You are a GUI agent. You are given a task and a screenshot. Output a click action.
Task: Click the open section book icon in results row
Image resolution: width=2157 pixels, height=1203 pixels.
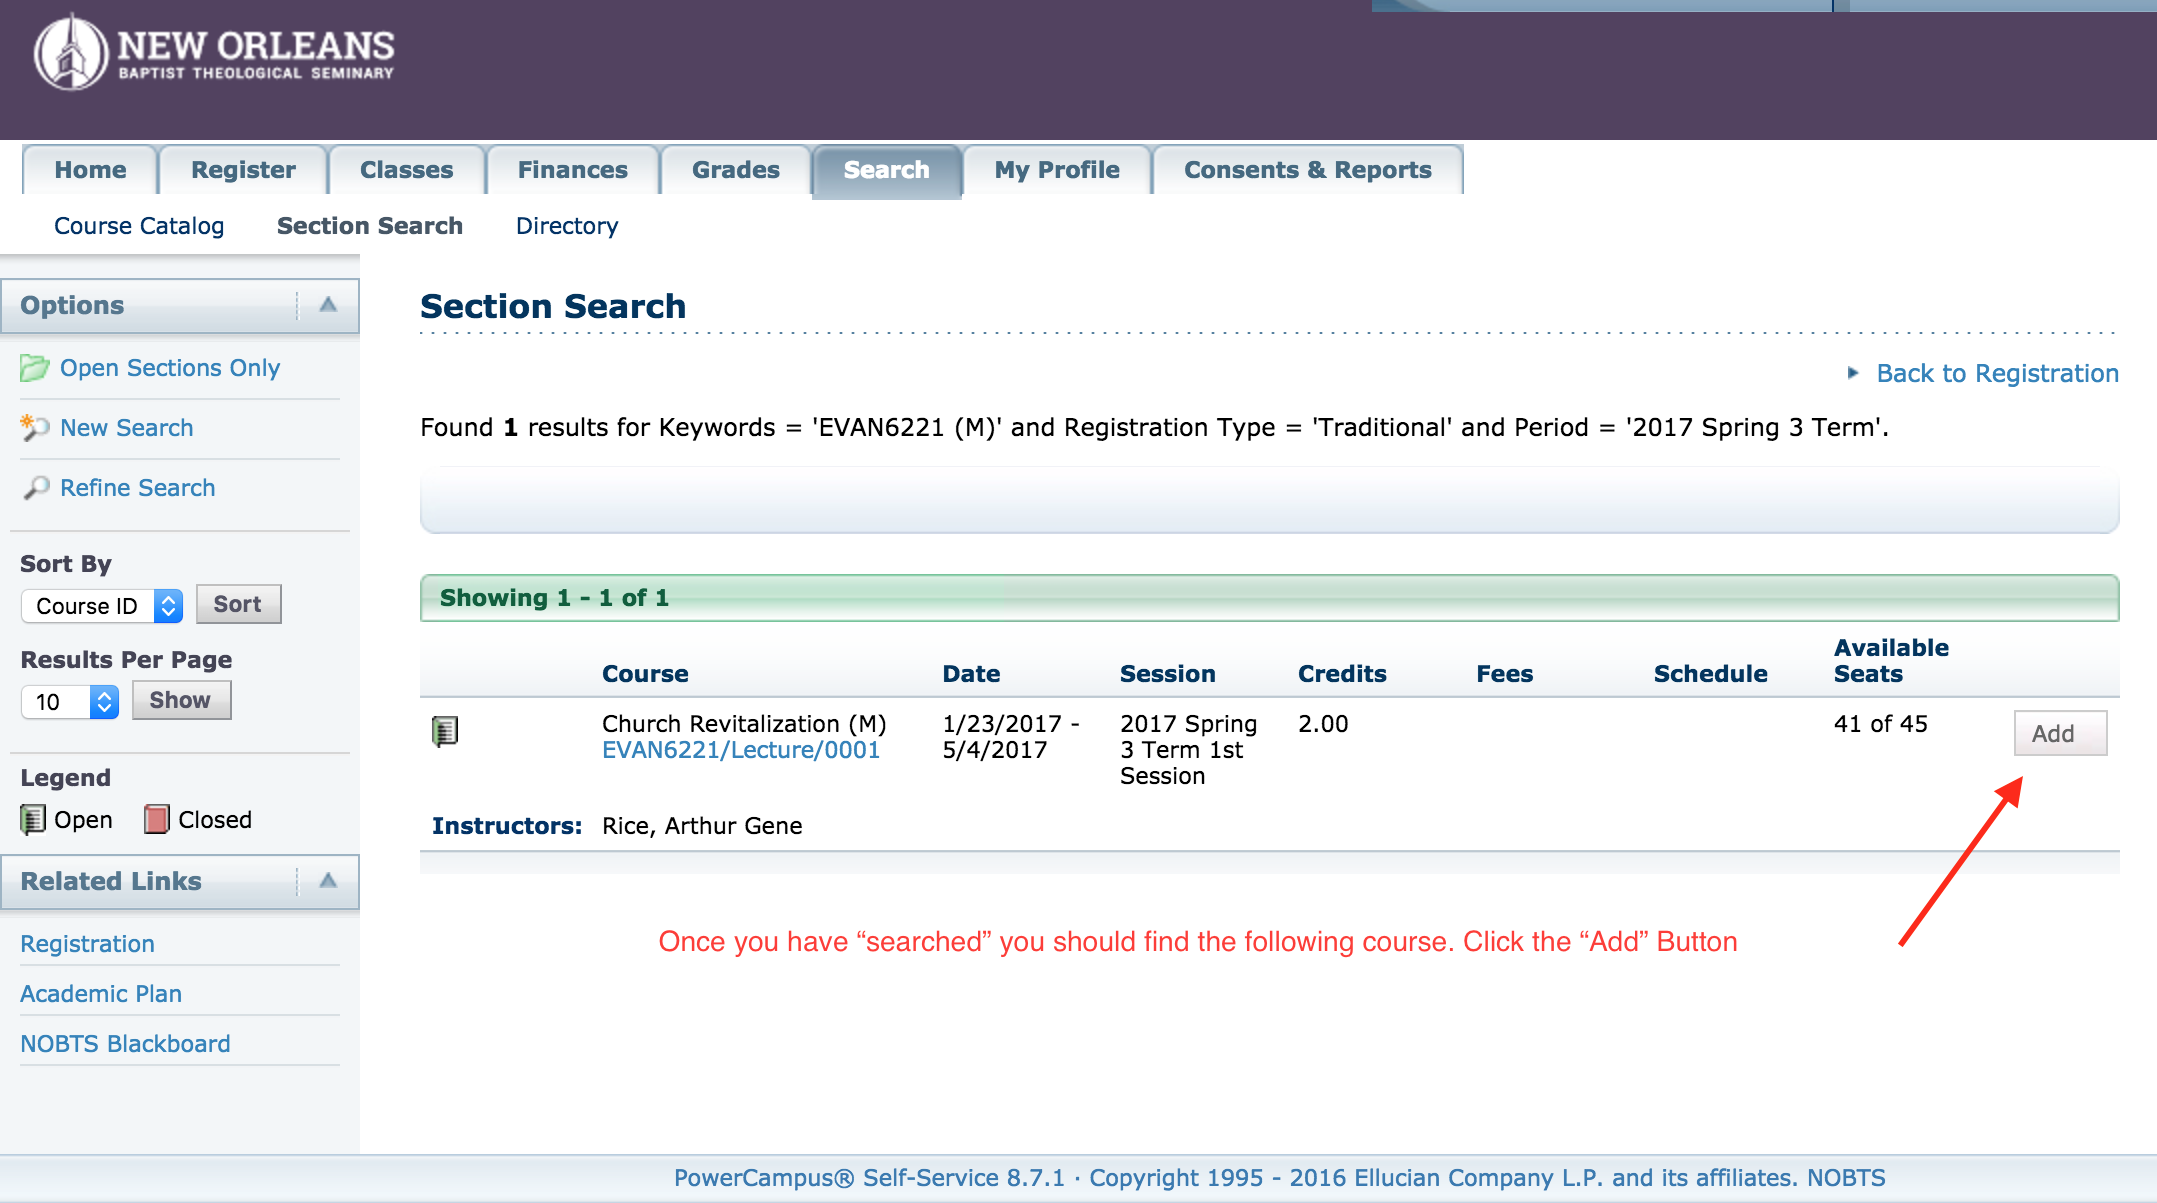445,732
